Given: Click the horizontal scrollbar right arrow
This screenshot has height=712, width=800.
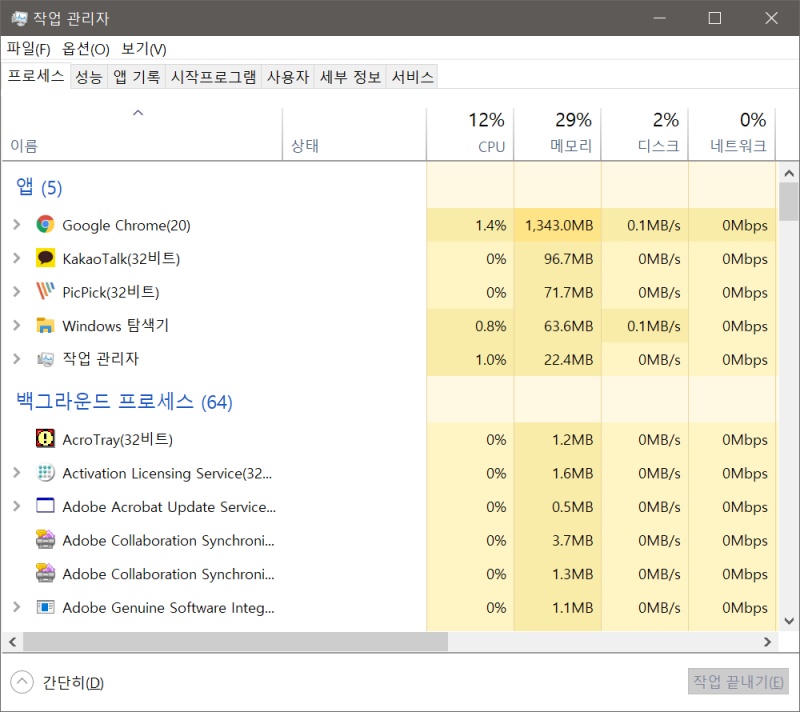Looking at the screenshot, I should point(767,642).
